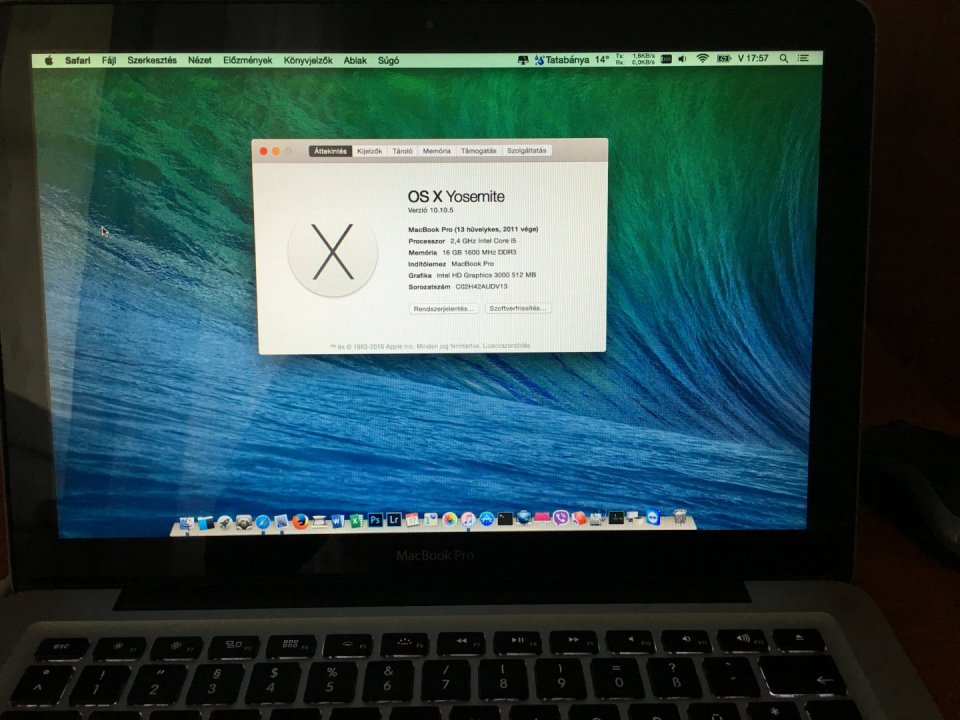Click the Indítólemez MacBook Pro line

[x=451, y=264]
